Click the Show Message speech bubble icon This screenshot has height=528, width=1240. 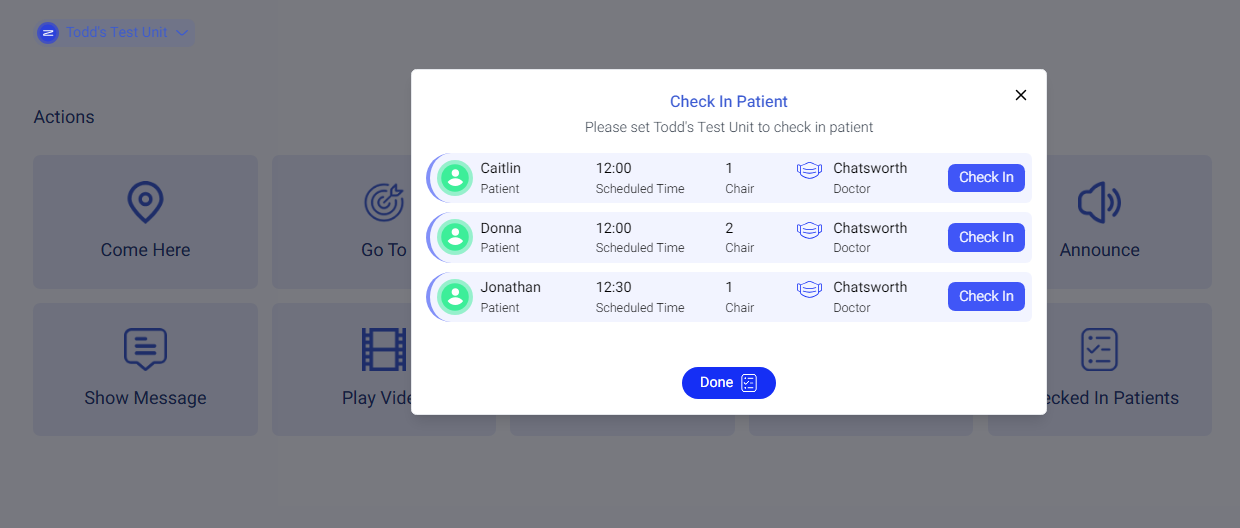pos(145,350)
